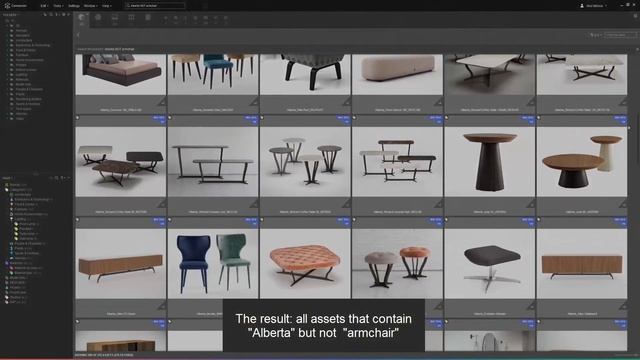640x360 pixels.
Task: Select the Sports & Hobbies folder in the folders tree
Action: (28, 104)
